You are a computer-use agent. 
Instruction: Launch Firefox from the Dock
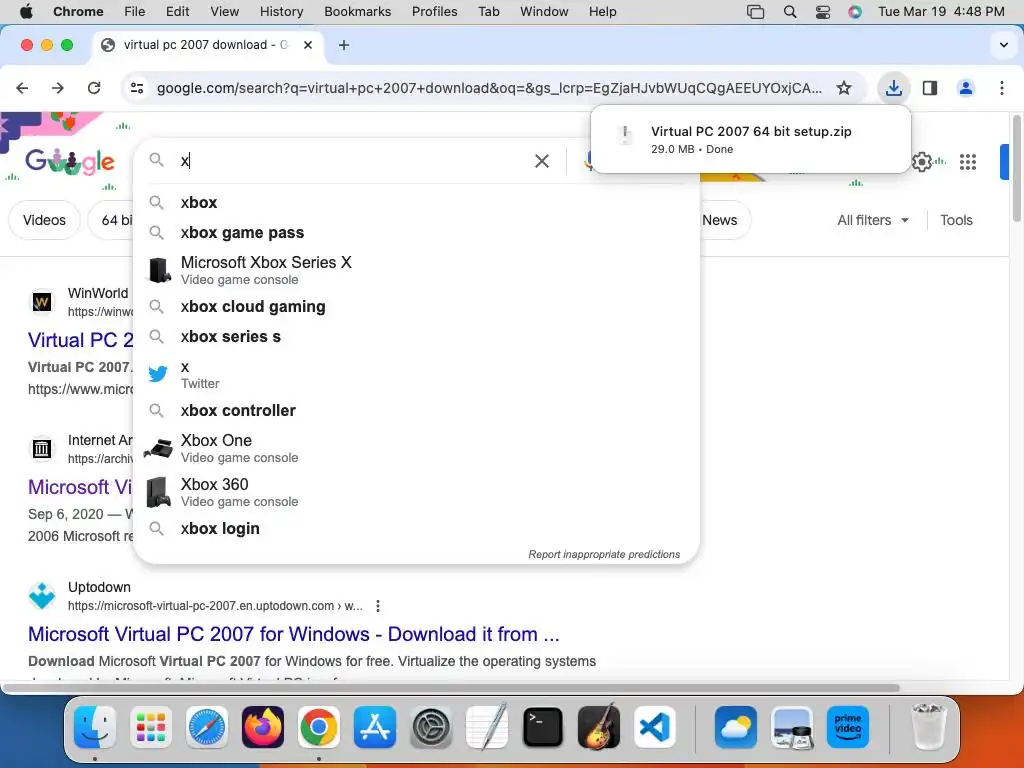(263, 726)
